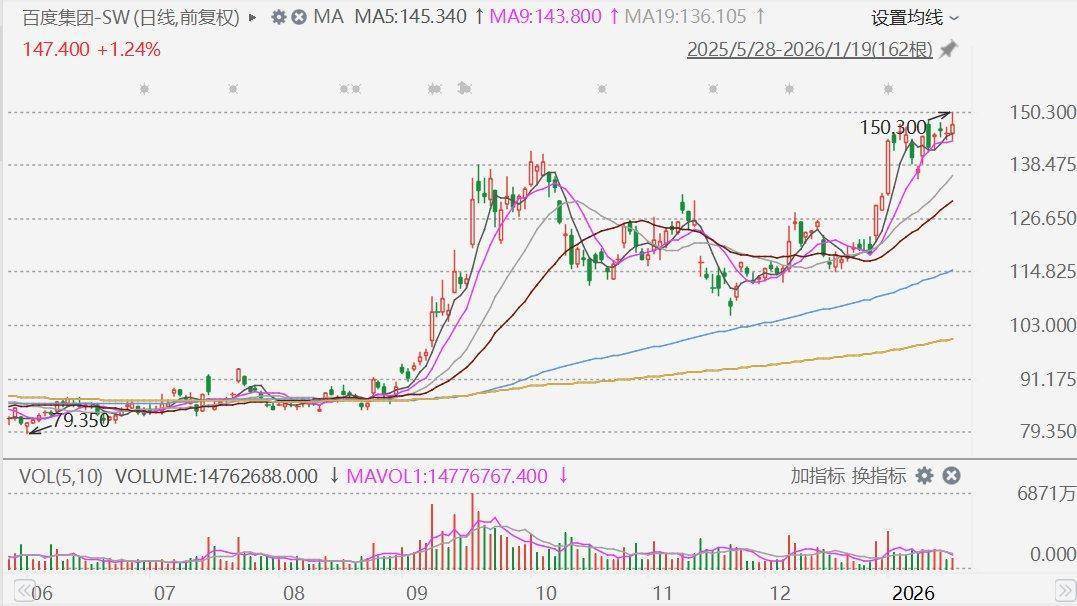This screenshot has width=1077, height=606.
Task: Close the VOL indicator panel
Action: pos(951,476)
